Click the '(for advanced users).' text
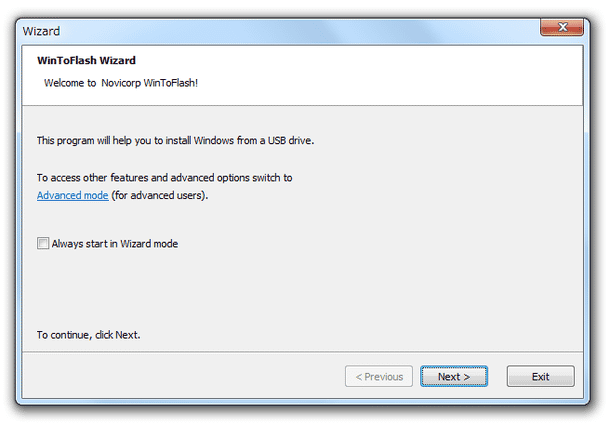610x425 pixels. (x=160, y=195)
